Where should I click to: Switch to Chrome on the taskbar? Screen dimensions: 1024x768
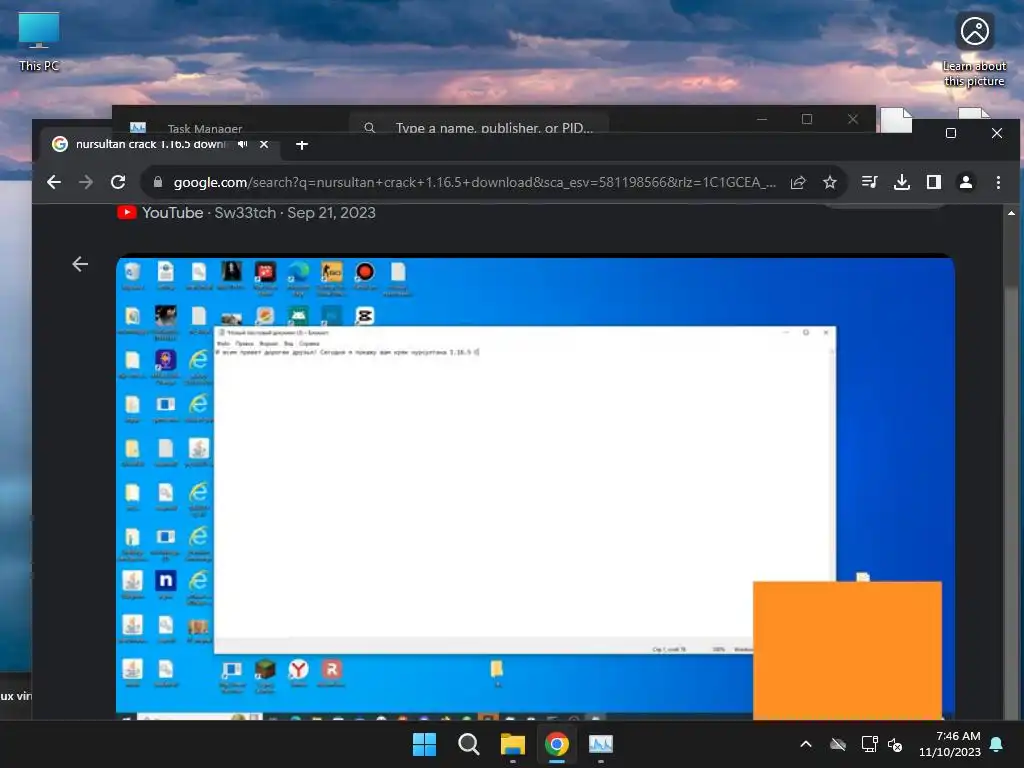(x=557, y=744)
